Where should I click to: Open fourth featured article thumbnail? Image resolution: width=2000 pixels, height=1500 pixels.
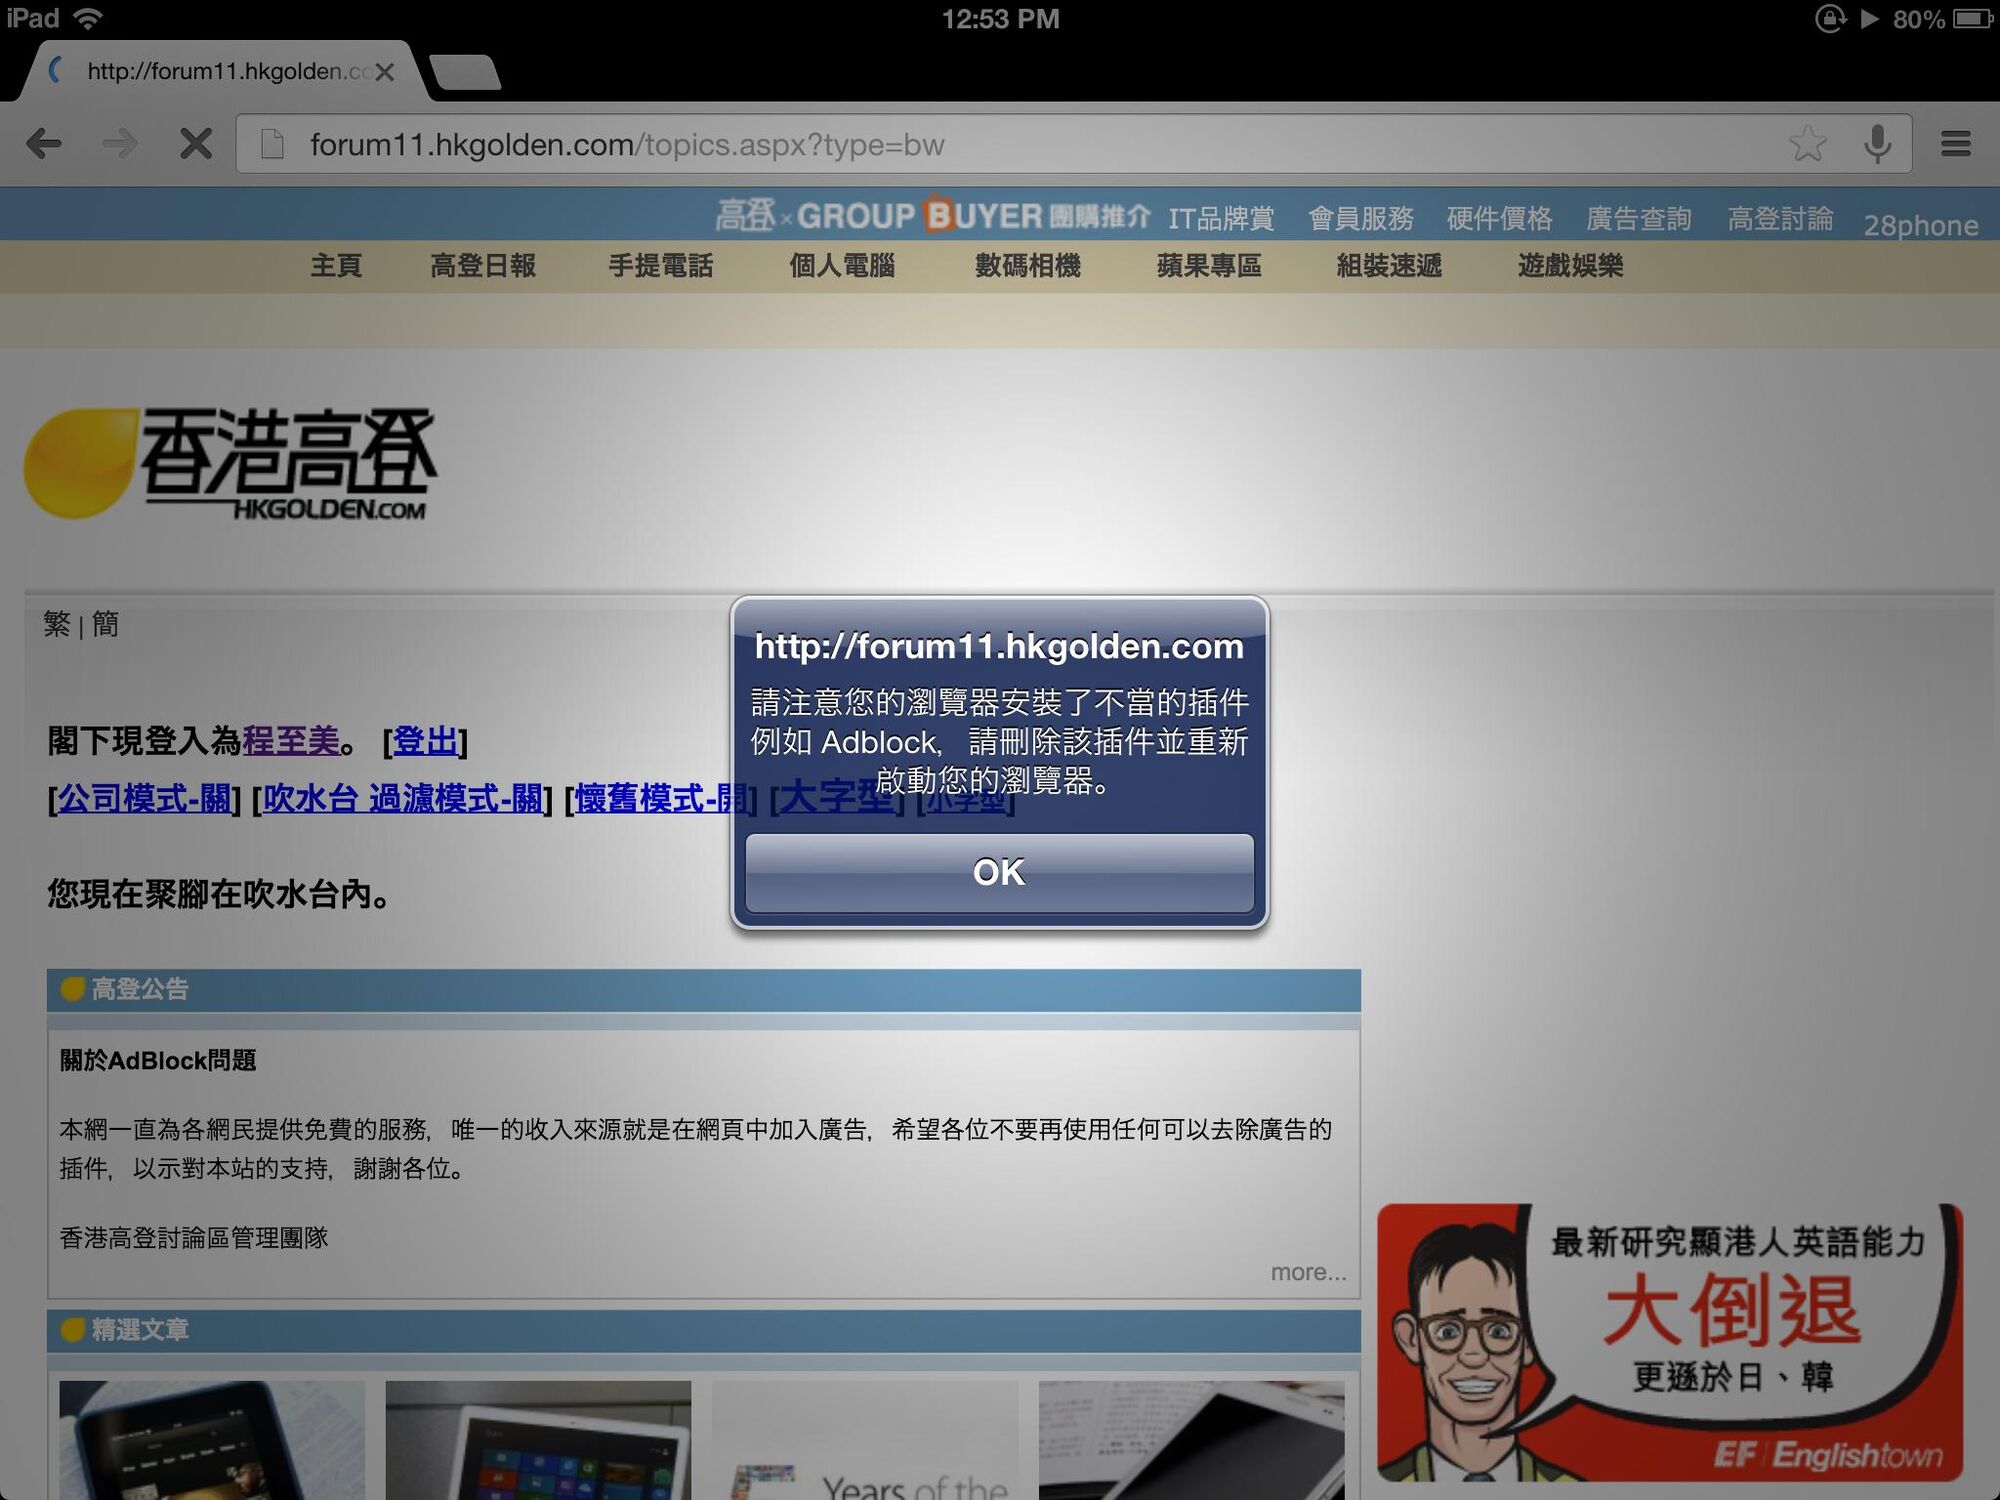click(1191, 1440)
